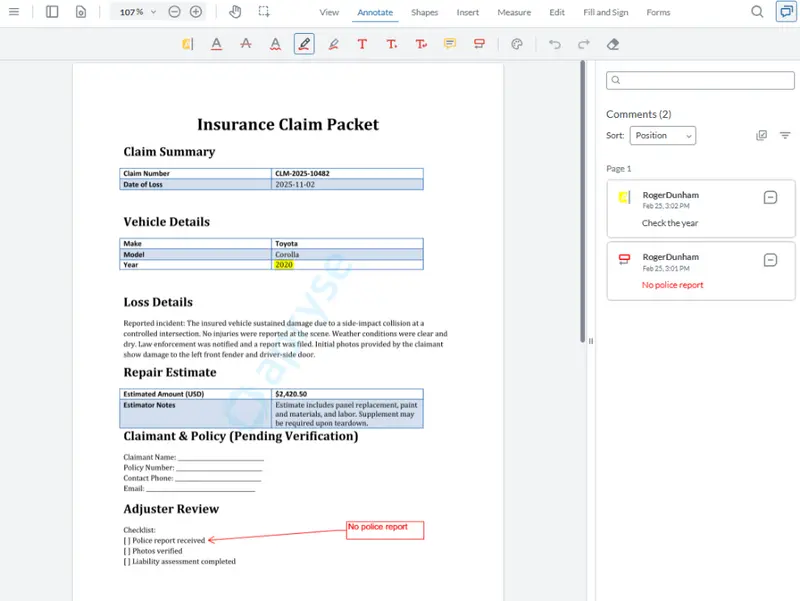Click the Policy Number blank line

219,468
